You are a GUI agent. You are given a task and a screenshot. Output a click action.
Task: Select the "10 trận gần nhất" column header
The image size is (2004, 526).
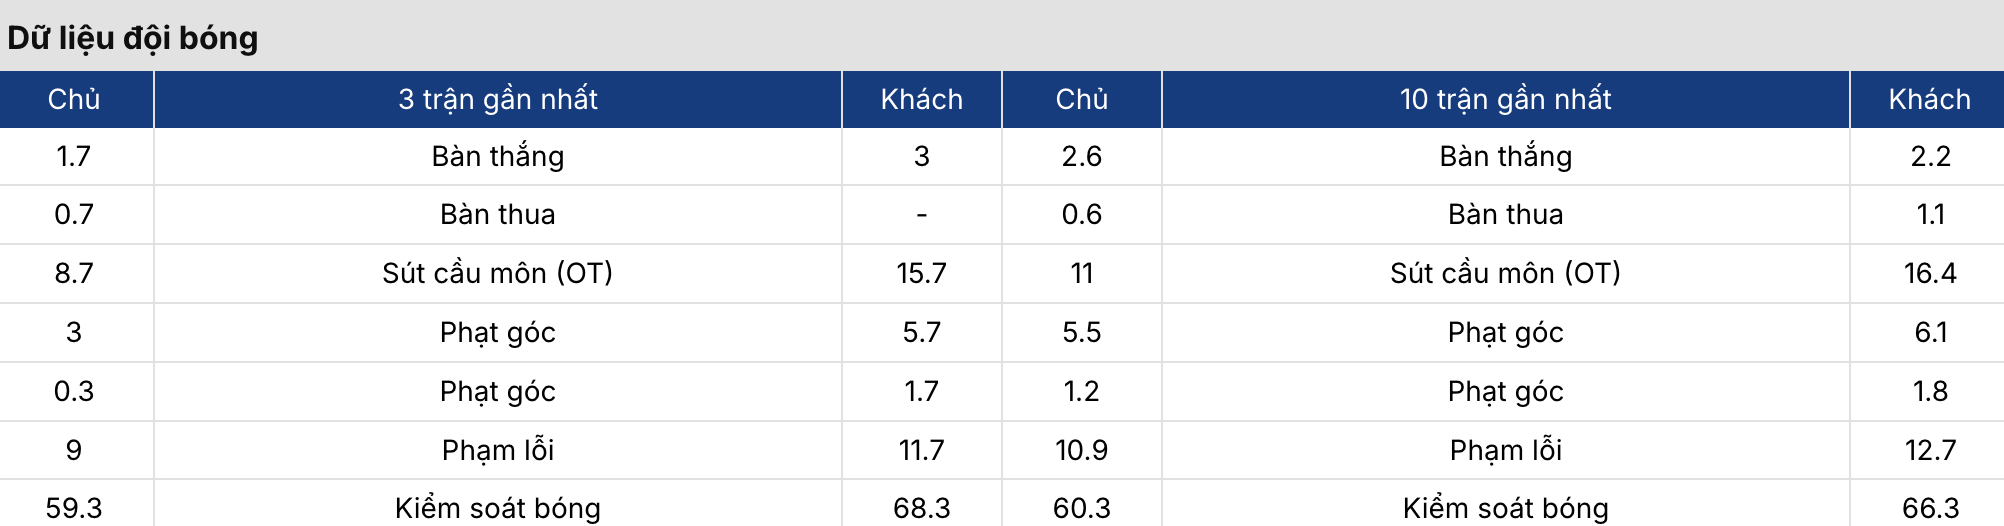(x=1505, y=99)
